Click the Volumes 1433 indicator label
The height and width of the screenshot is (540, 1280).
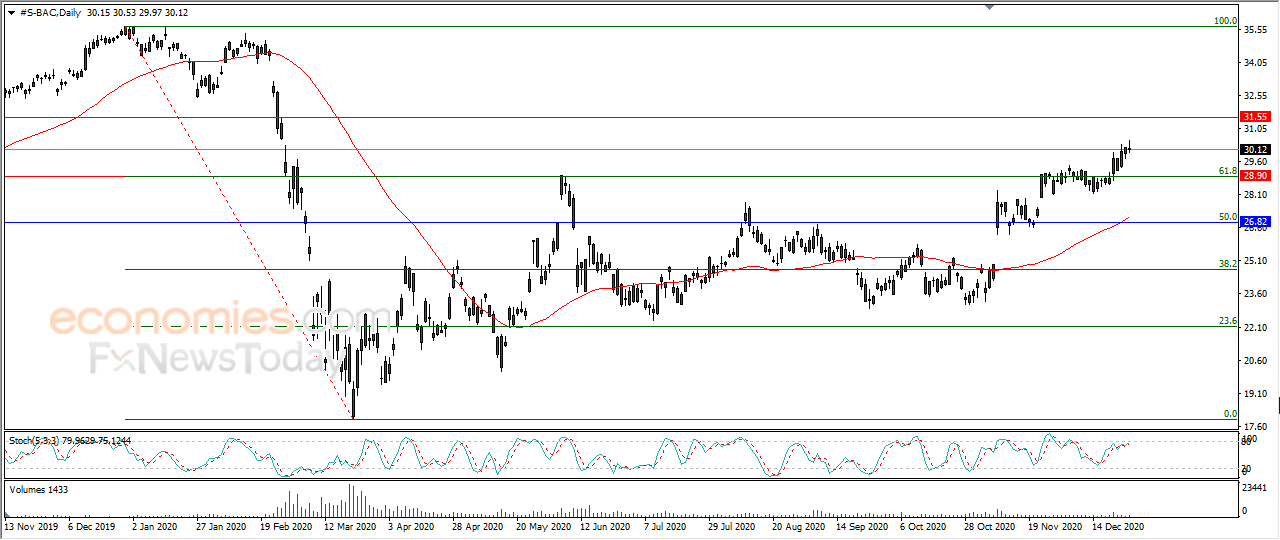[37, 489]
